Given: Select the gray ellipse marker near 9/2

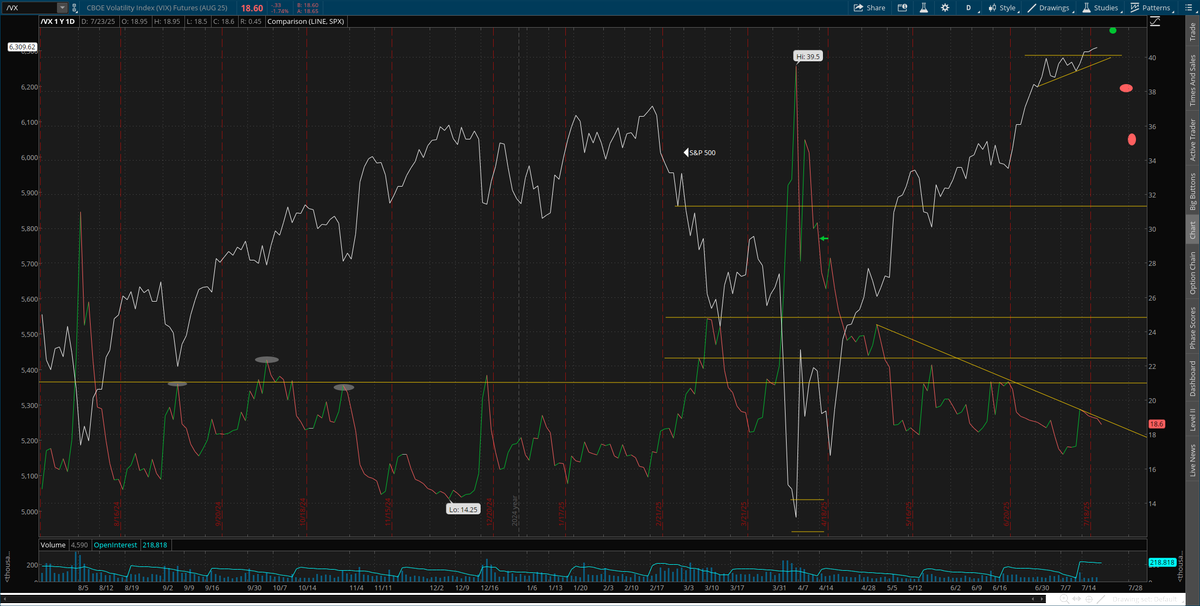Looking at the screenshot, I should pos(177,383).
